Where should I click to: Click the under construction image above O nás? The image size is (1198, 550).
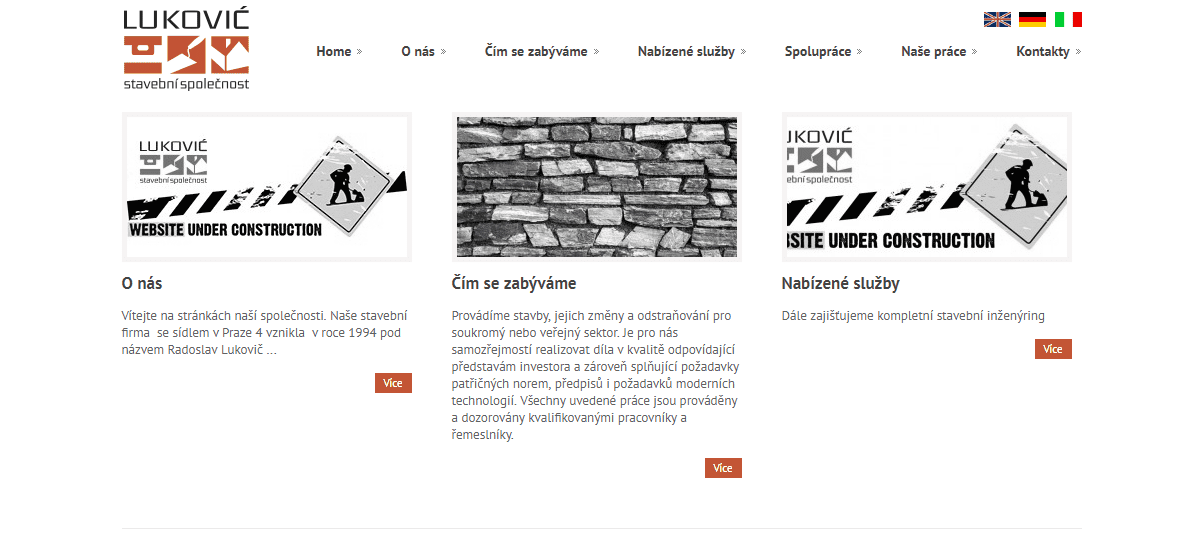[267, 187]
